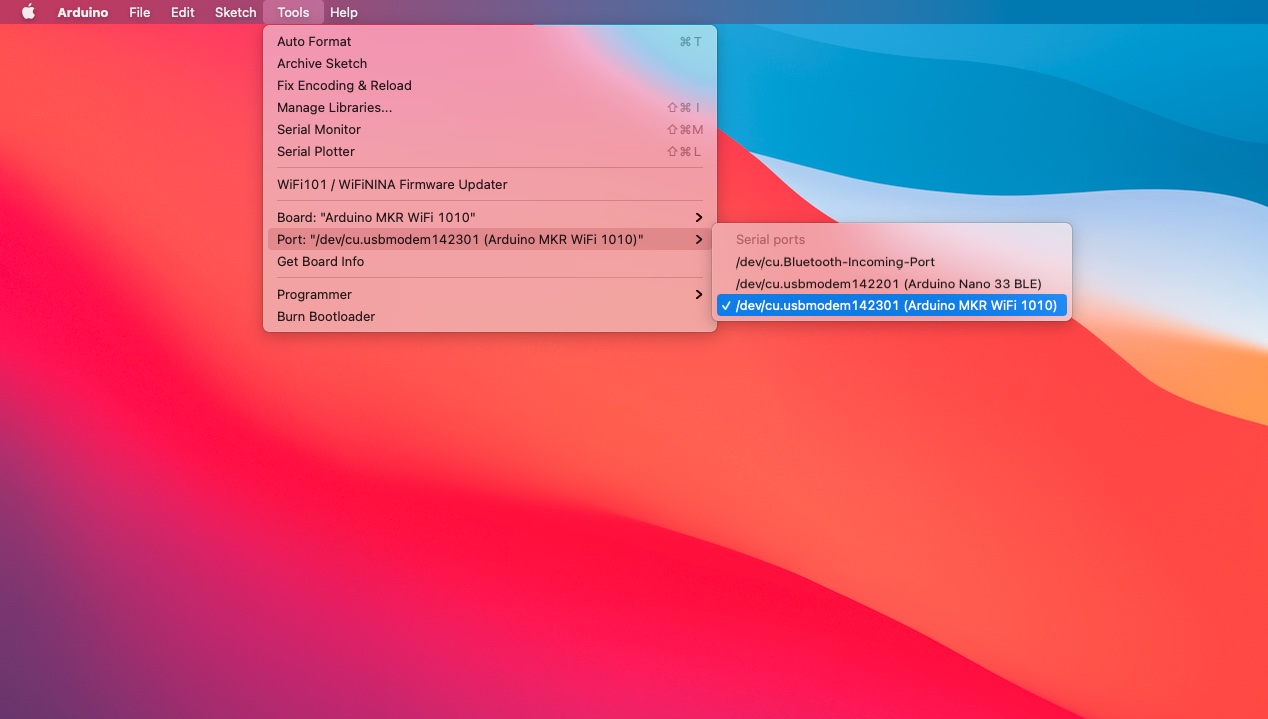Close the open Tools menu
This screenshot has height=719, width=1268.
click(293, 12)
